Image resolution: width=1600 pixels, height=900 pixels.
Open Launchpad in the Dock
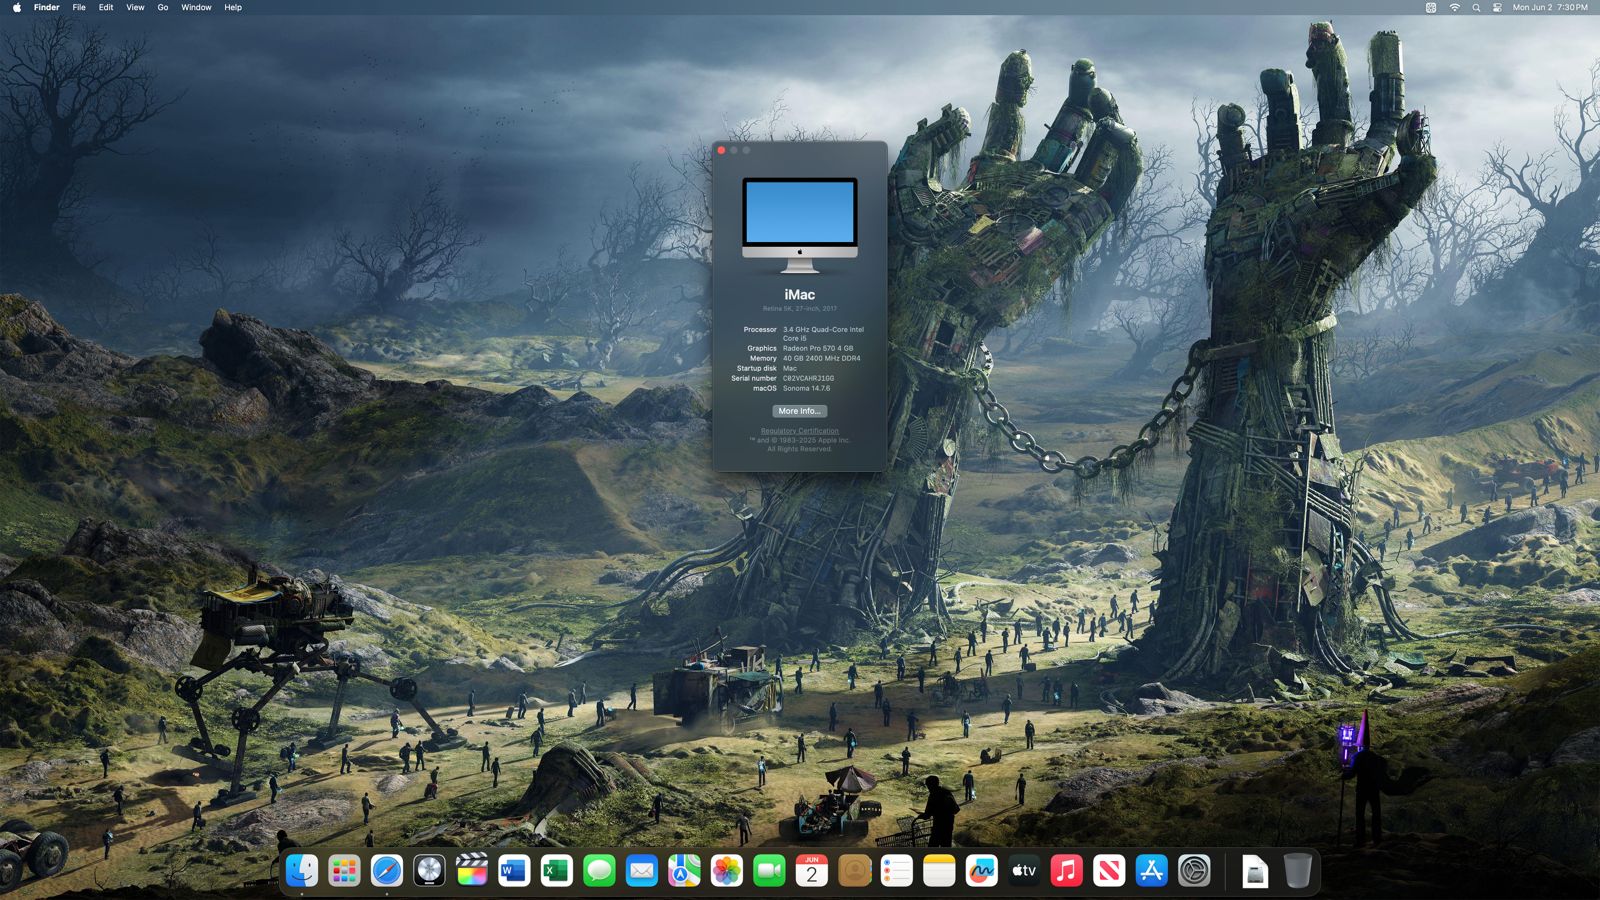coord(344,871)
